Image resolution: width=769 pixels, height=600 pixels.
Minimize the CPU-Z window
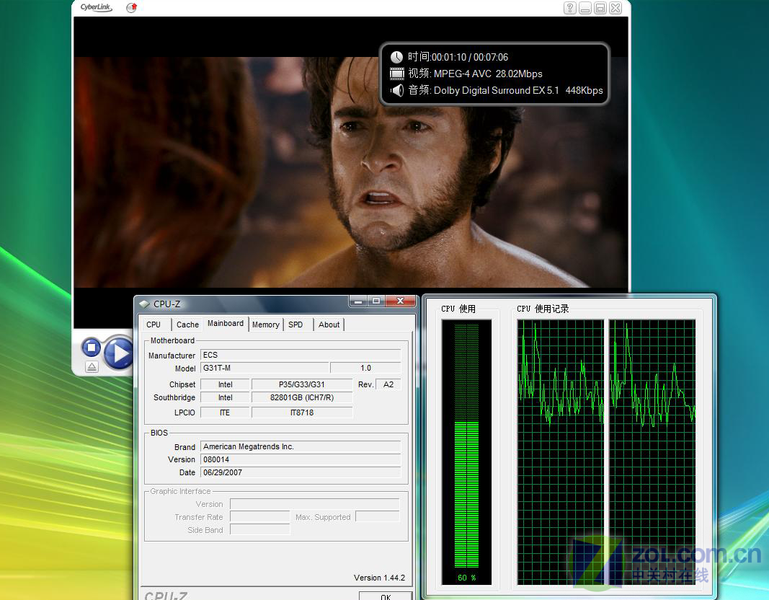(x=358, y=301)
